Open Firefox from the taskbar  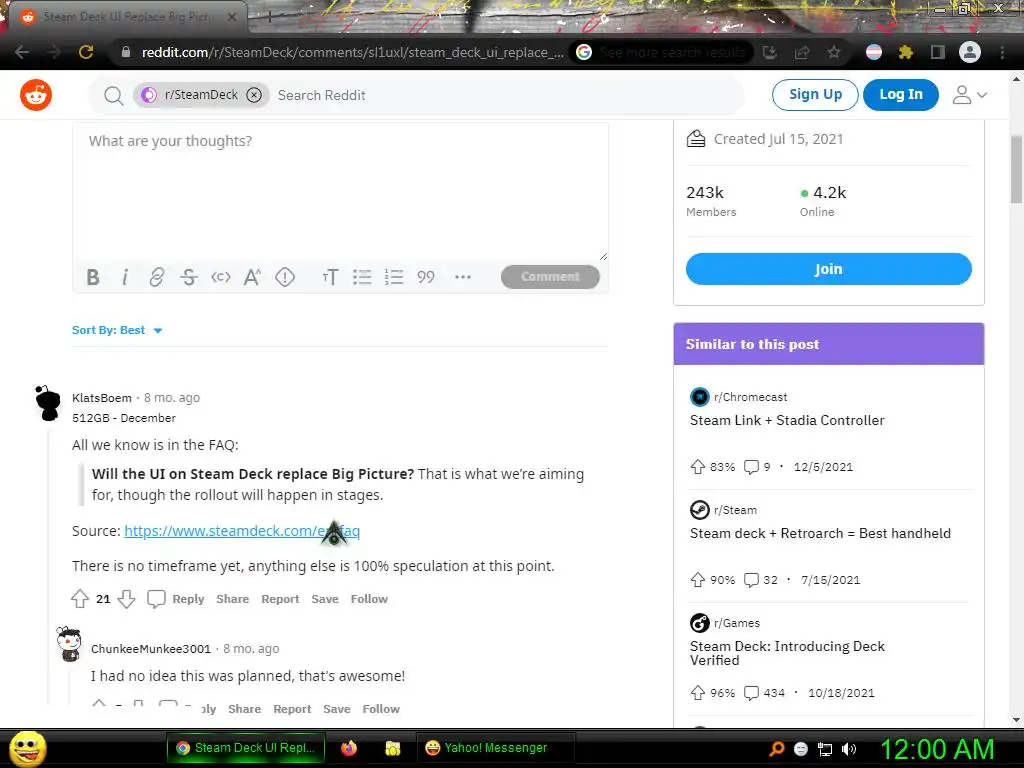pos(349,748)
